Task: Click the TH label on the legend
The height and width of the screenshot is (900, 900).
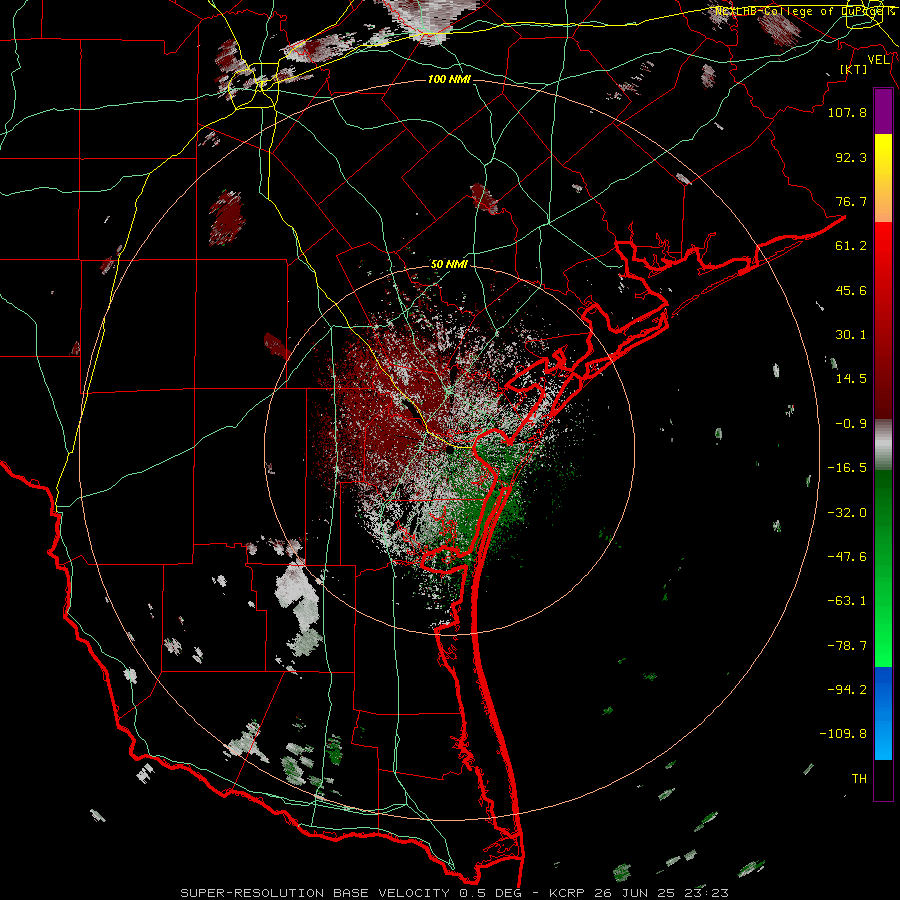Action: [x=859, y=779]
